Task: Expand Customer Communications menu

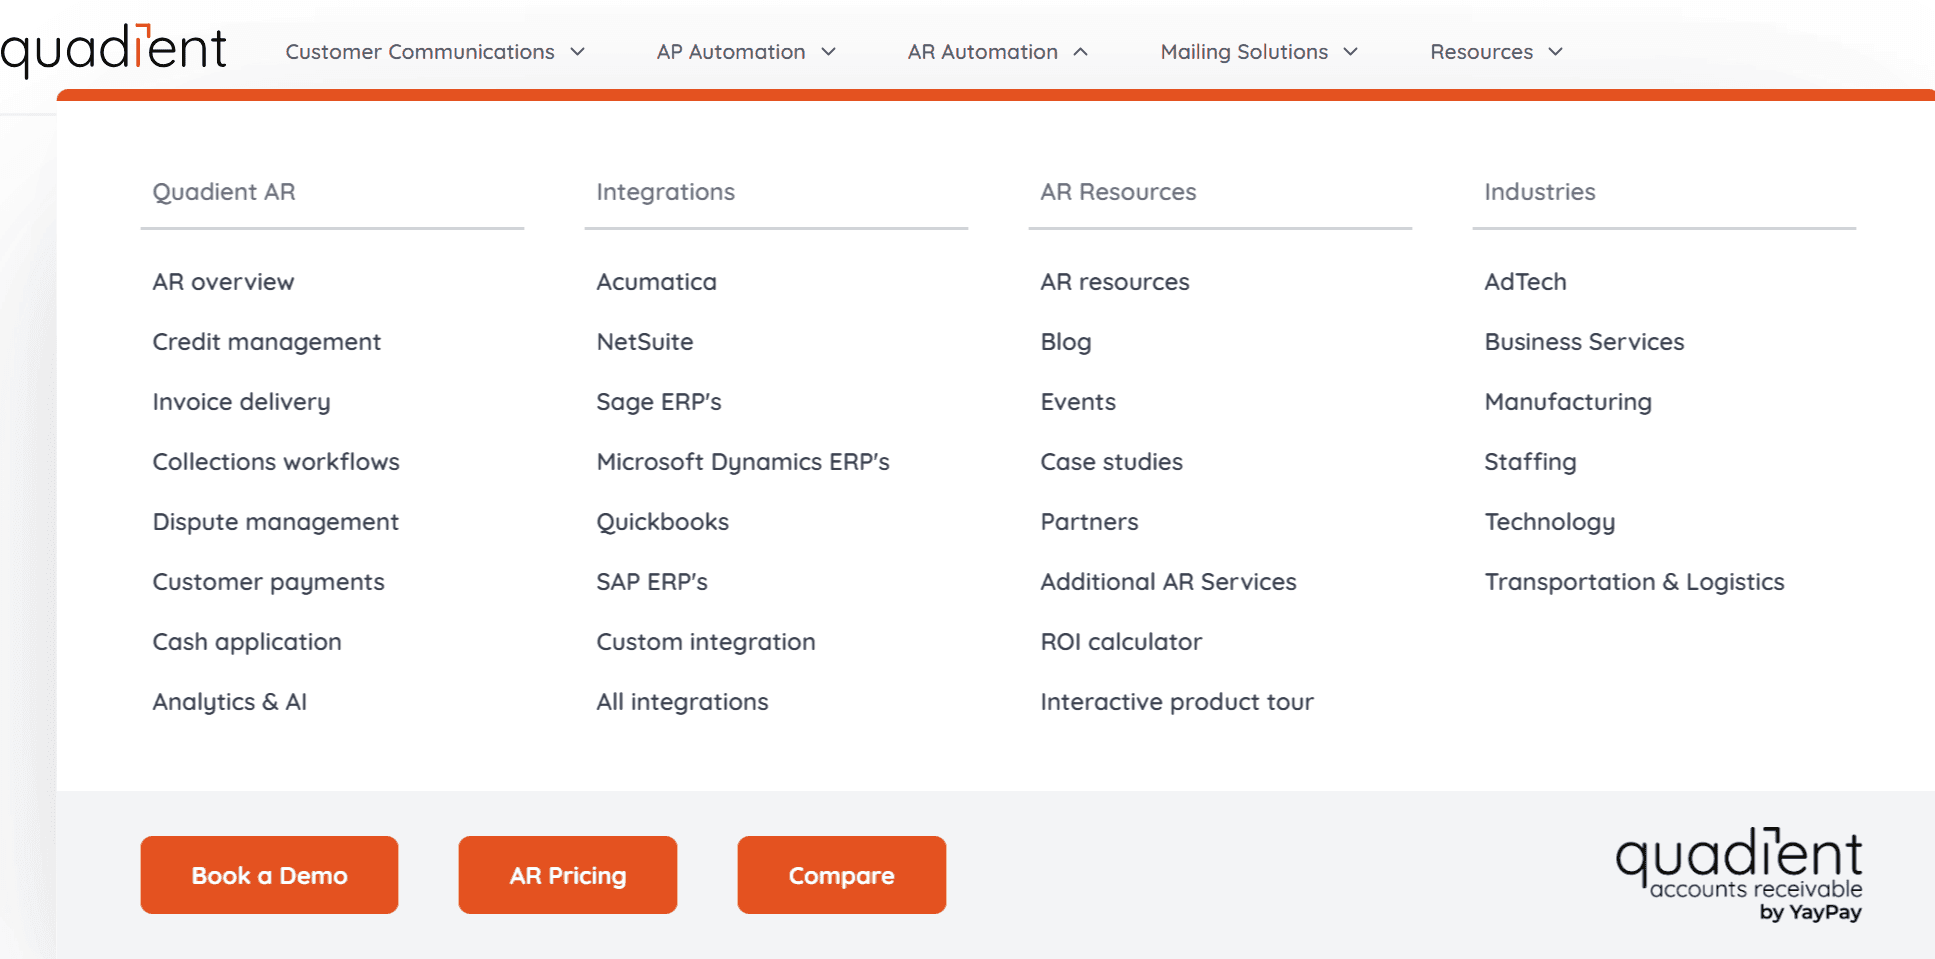Action: click(x=435, y=52)
